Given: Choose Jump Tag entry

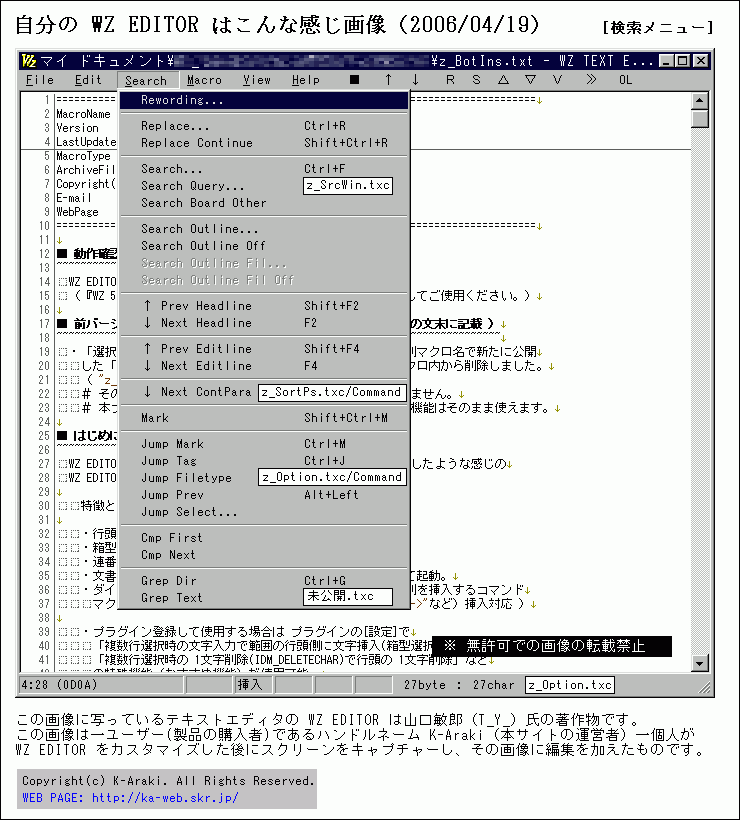Looking at the screenshot, I should coord(264,461).
